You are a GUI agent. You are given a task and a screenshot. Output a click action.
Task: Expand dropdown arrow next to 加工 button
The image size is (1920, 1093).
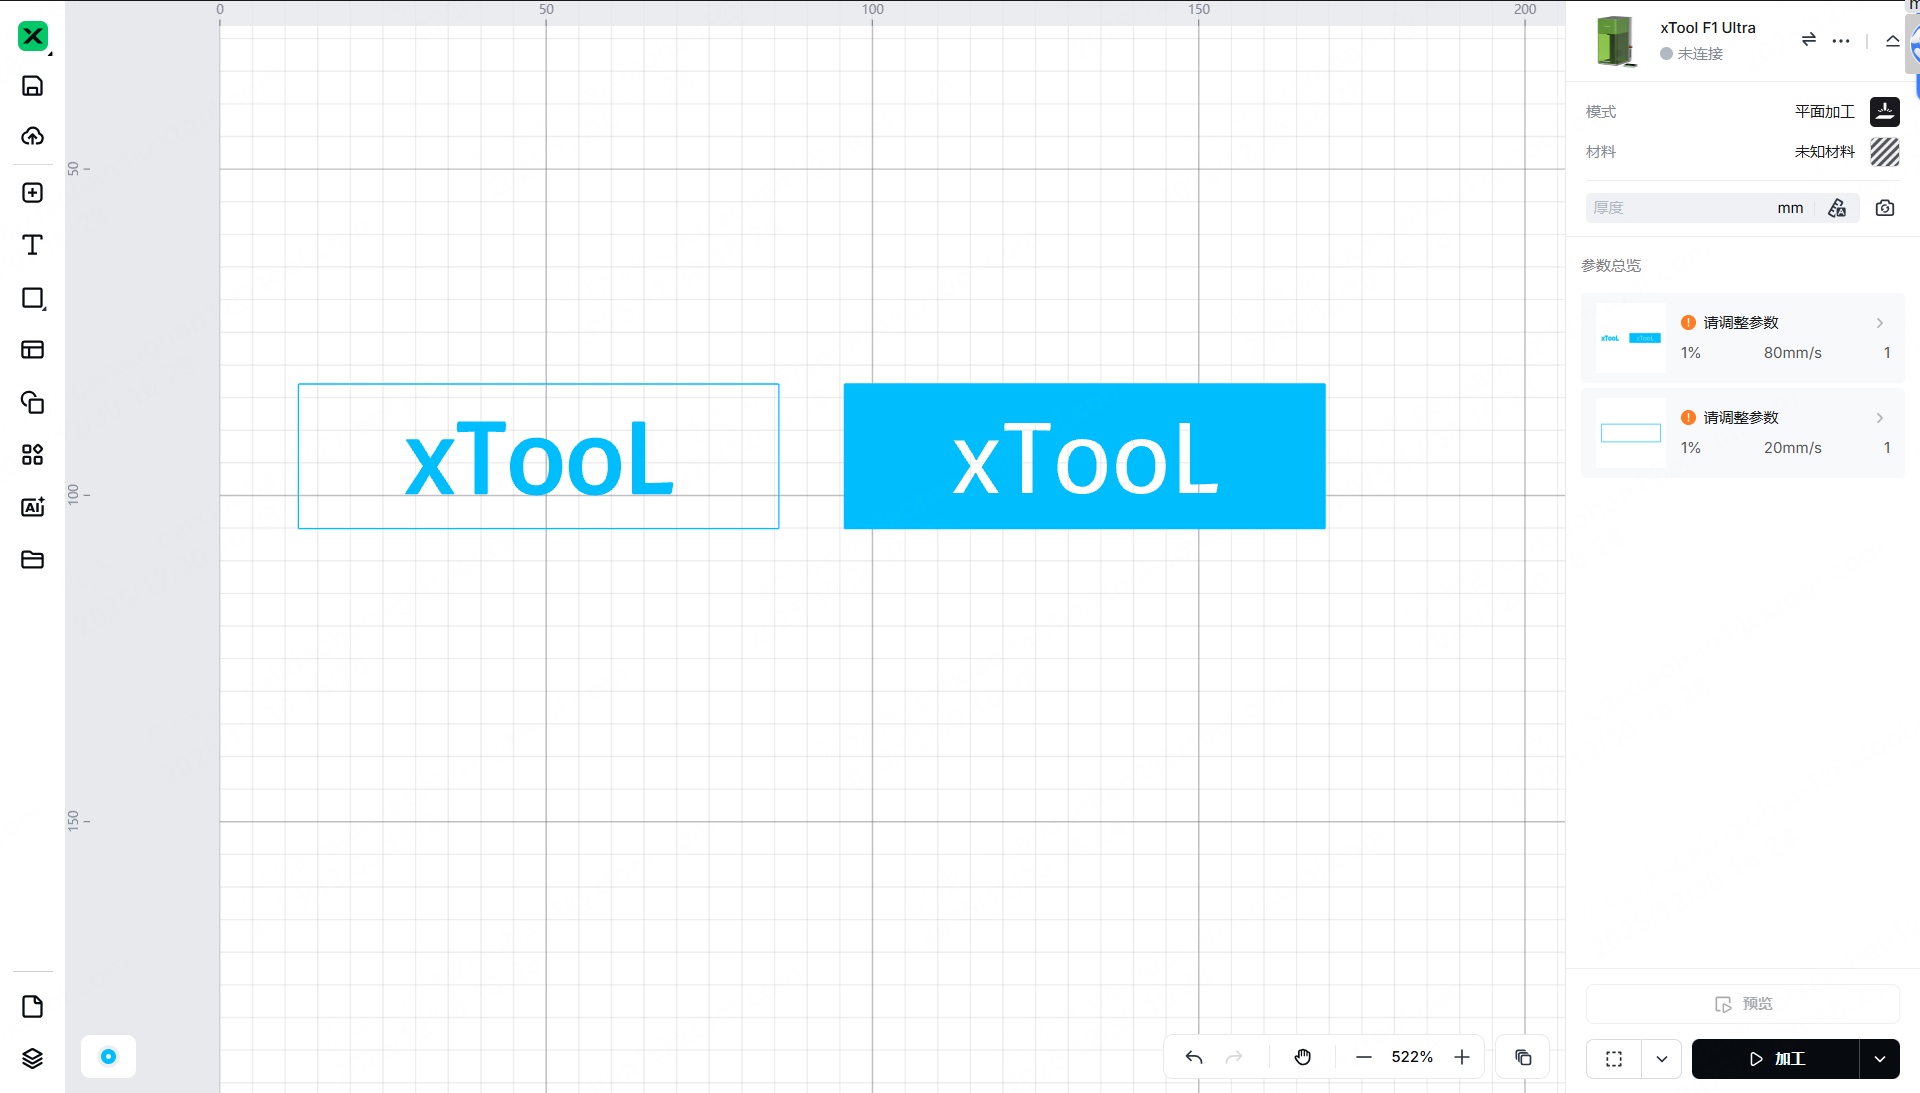pyautogui.click(x=1879, y=1059)
